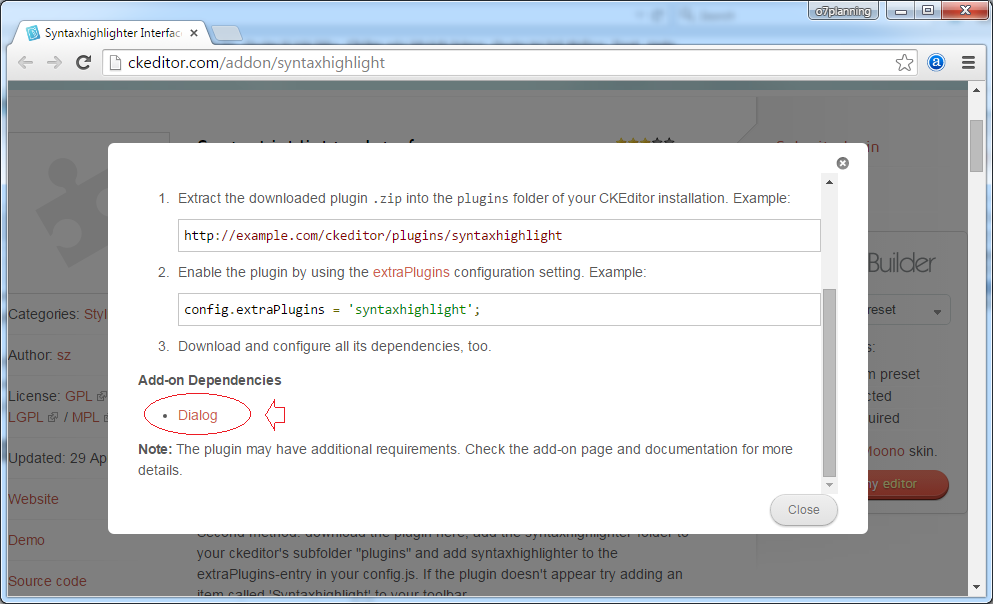Click the o7planning user profile button
993x604 pixels.
tap(843, 11)
